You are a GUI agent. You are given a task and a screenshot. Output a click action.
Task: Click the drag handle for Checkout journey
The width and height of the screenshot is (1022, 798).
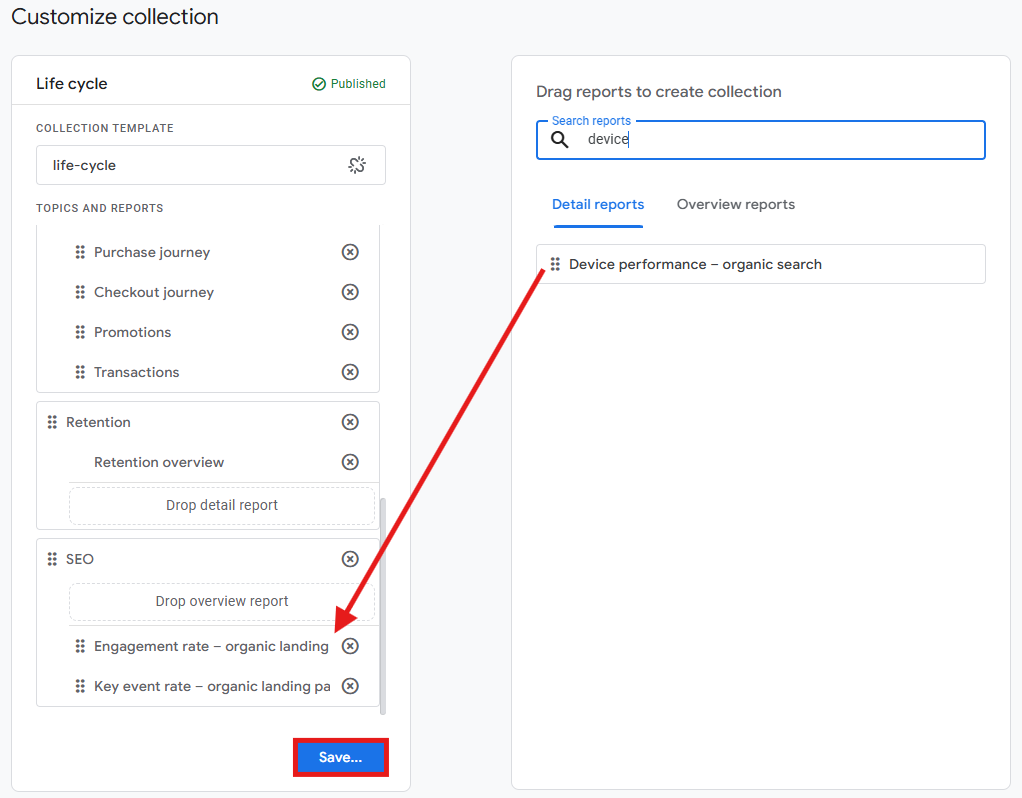[x=80, y=292]
